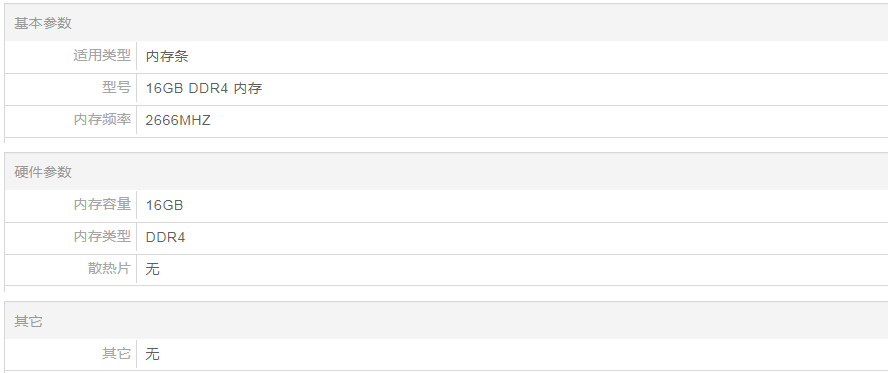Select the 内存频率 label
Viewport: 894px width, 373px height.
point(102,120)
